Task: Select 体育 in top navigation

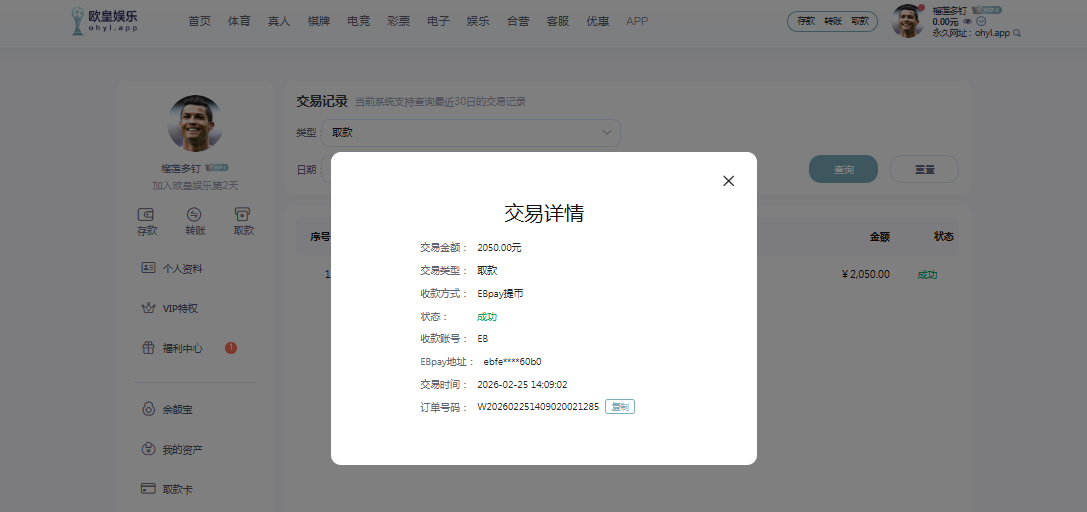Action: click(x=239, y=21)
